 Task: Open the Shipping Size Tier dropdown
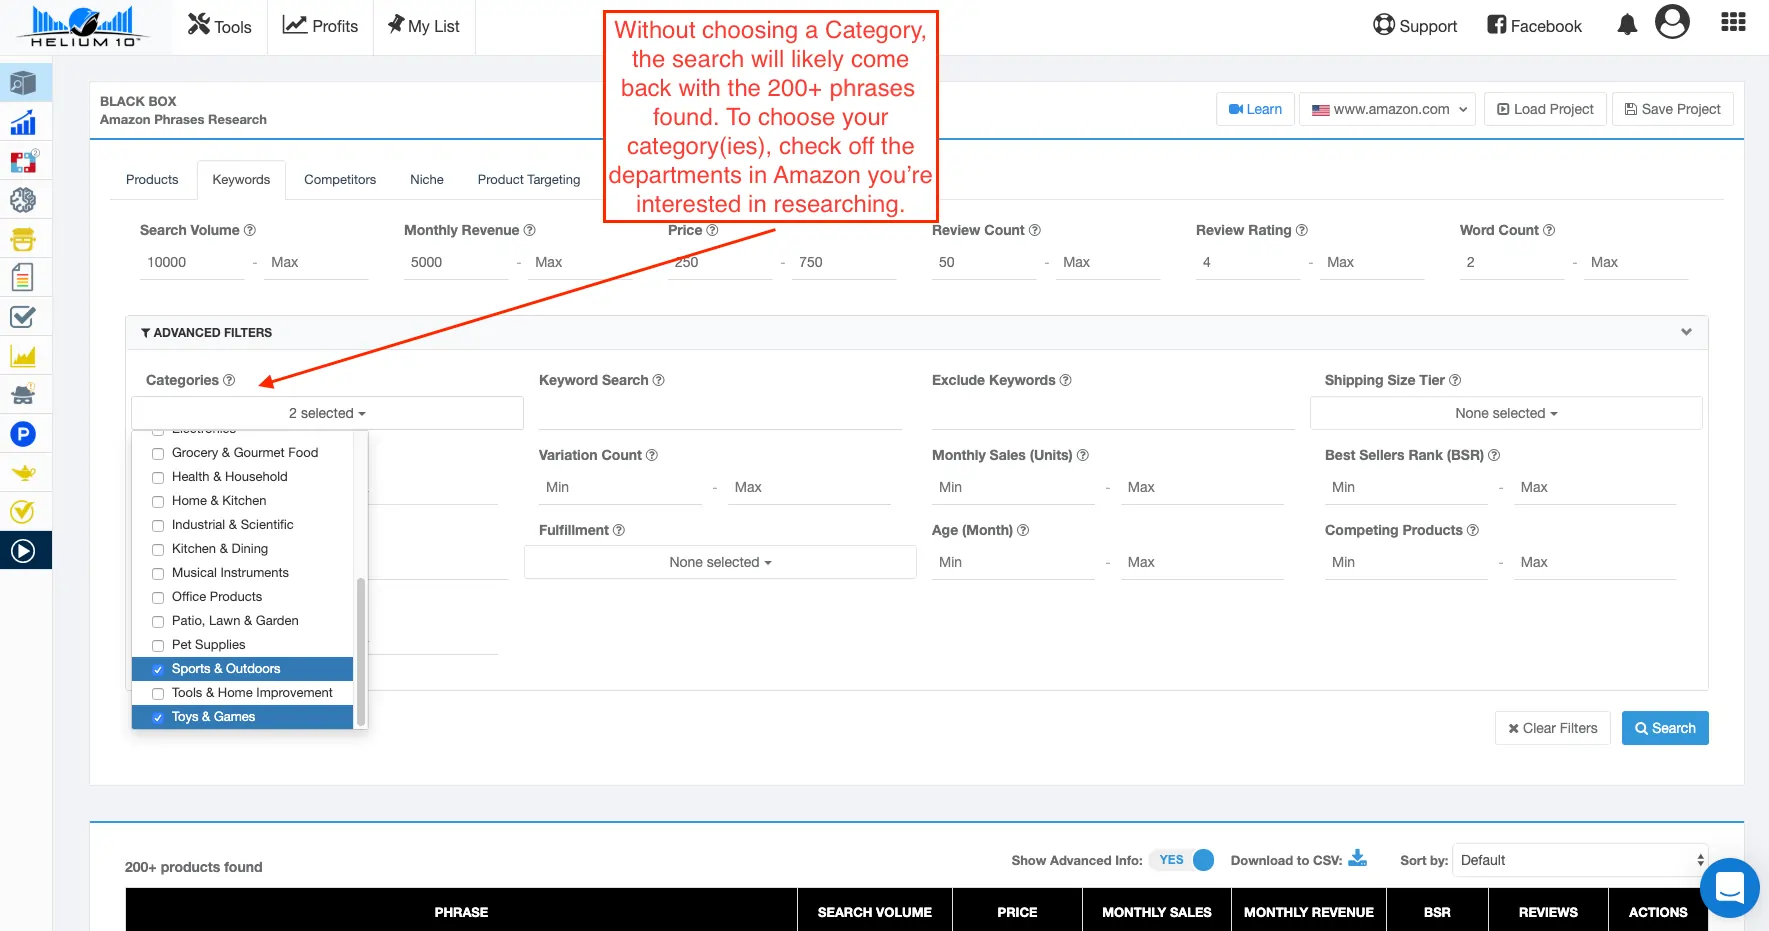coord(1505,413)
